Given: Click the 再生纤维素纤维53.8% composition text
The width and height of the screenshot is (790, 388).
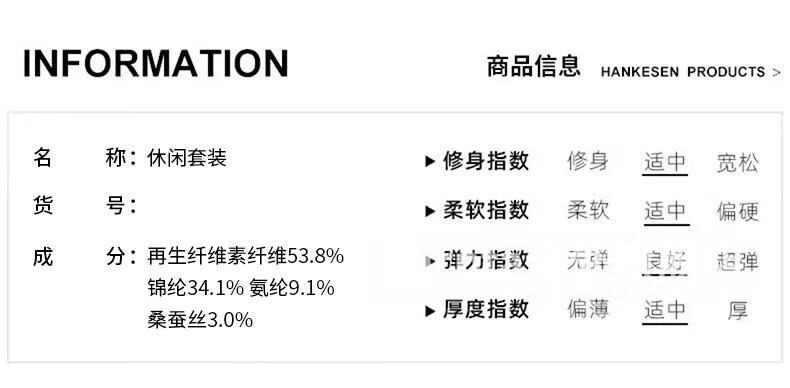Looking at the screenshot, I should pyautogui.click(x=245, y=256).
